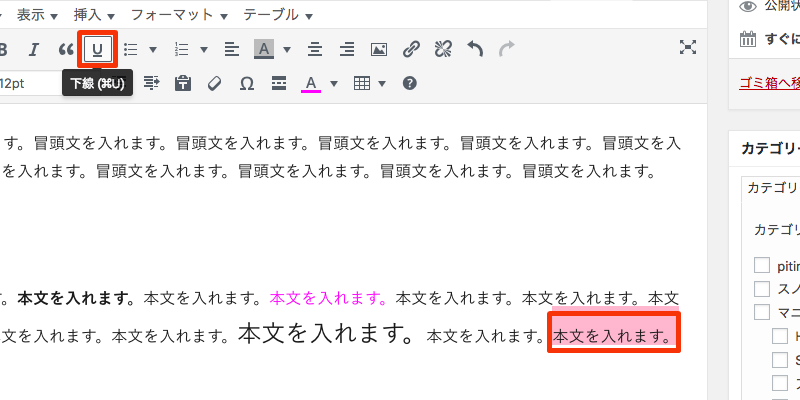800x400 pixels.
Task: Check the ス category checkbox
Action: click(x=762, y=289)
